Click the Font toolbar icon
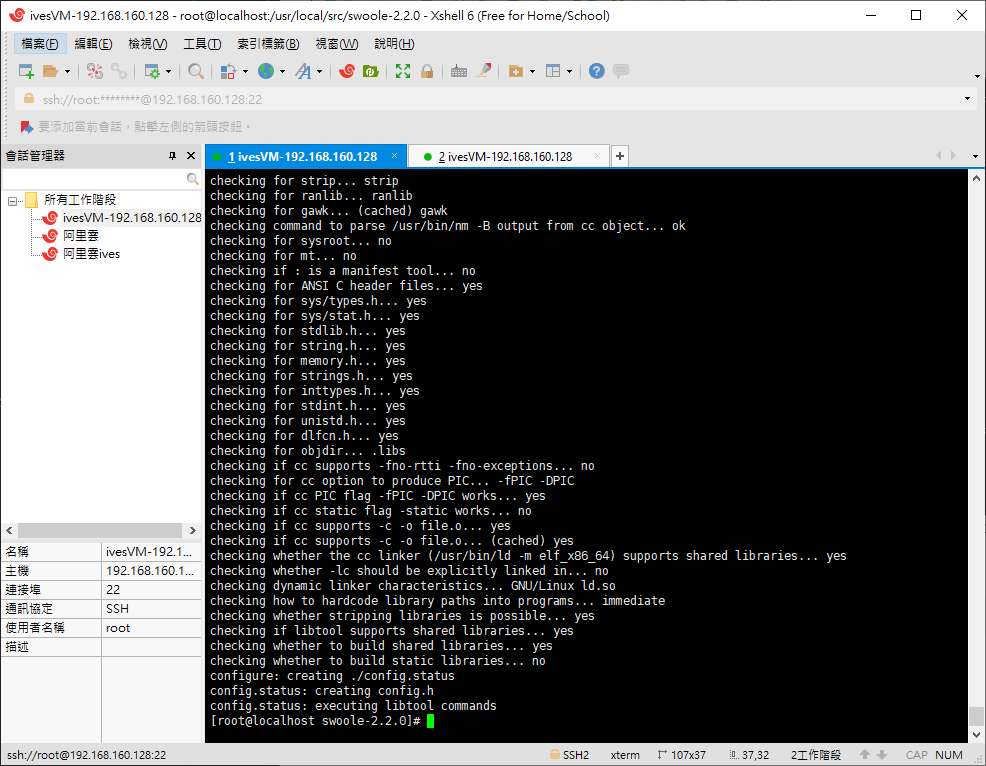986x766 pixels. [x=304, y=71]
